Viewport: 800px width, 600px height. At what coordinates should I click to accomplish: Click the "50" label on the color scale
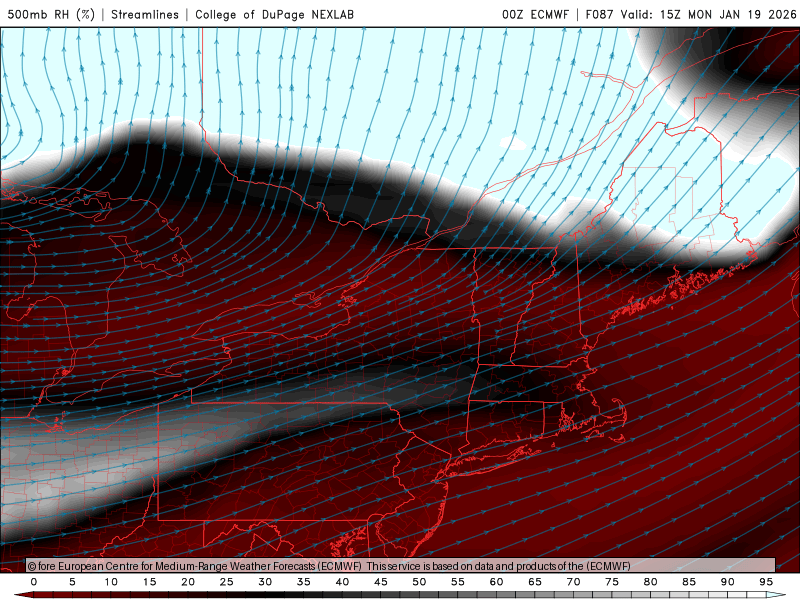tap(419, 582)
